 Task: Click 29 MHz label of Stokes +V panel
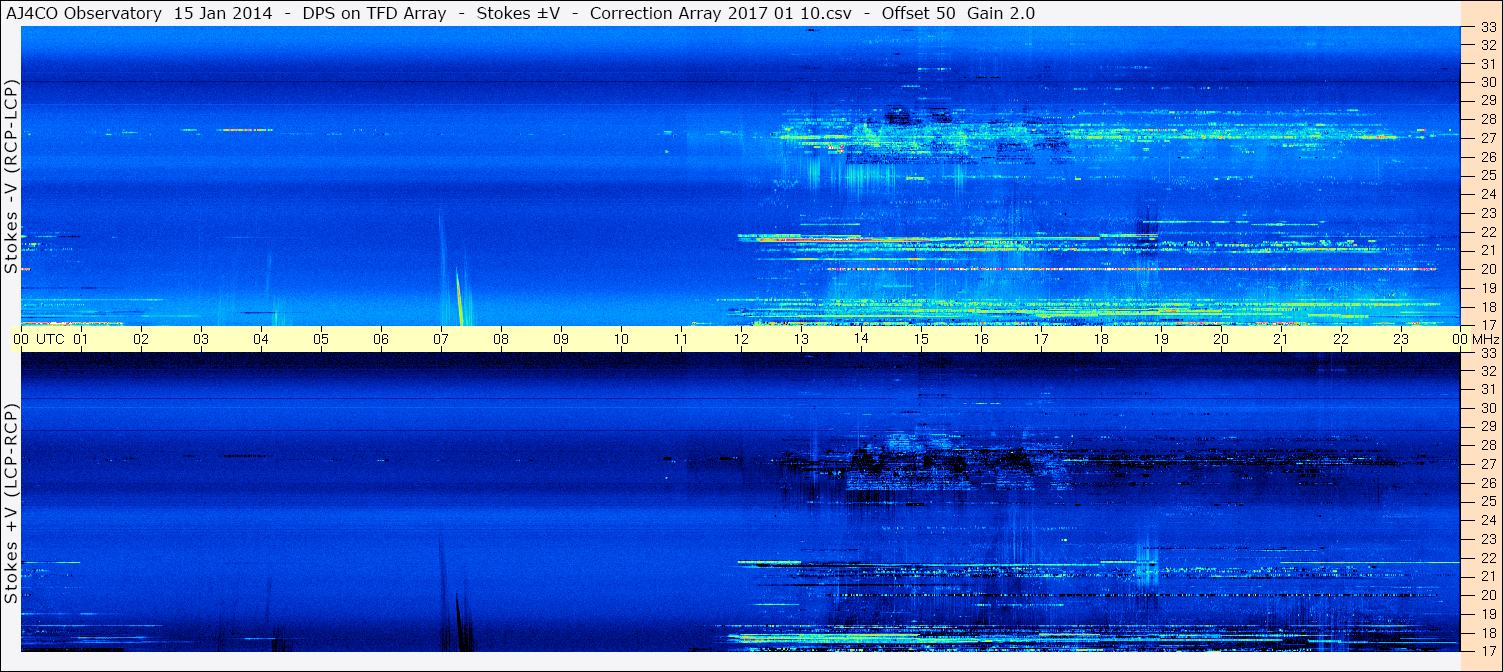[x=1488, y=426]
